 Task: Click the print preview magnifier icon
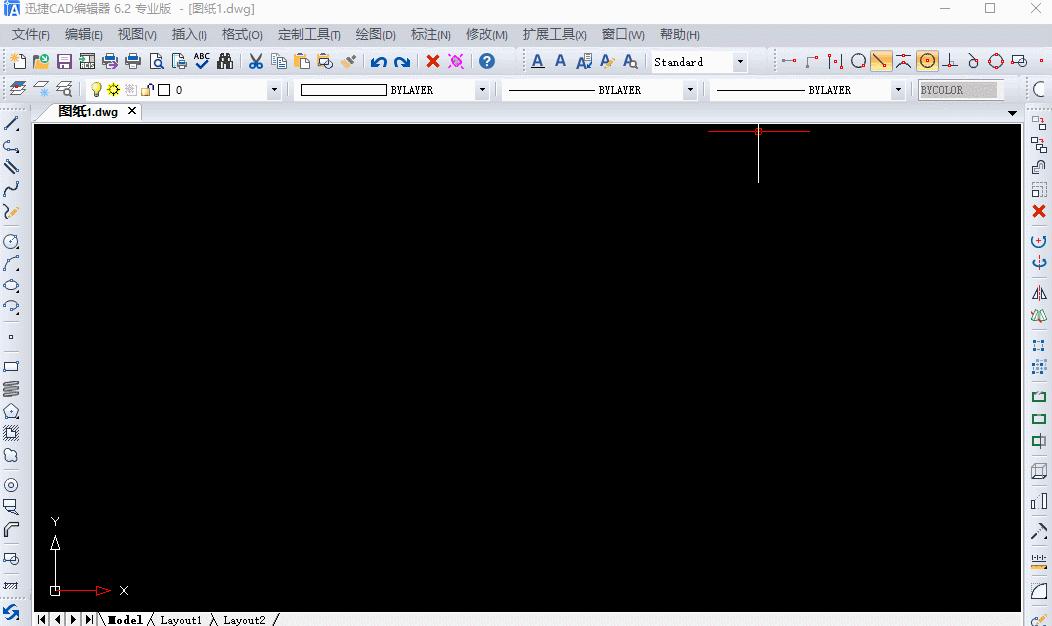(x=156, y=62)
